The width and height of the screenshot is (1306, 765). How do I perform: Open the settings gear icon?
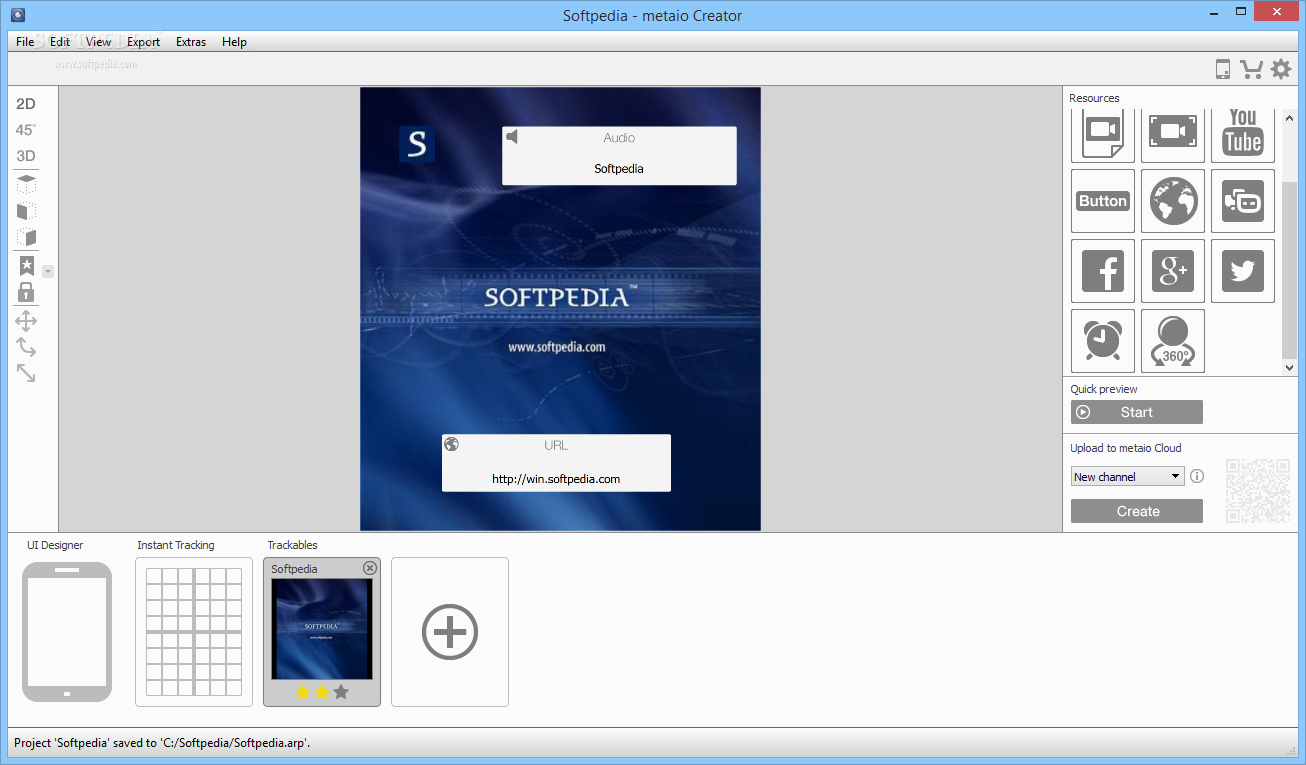coord(1281,69)
